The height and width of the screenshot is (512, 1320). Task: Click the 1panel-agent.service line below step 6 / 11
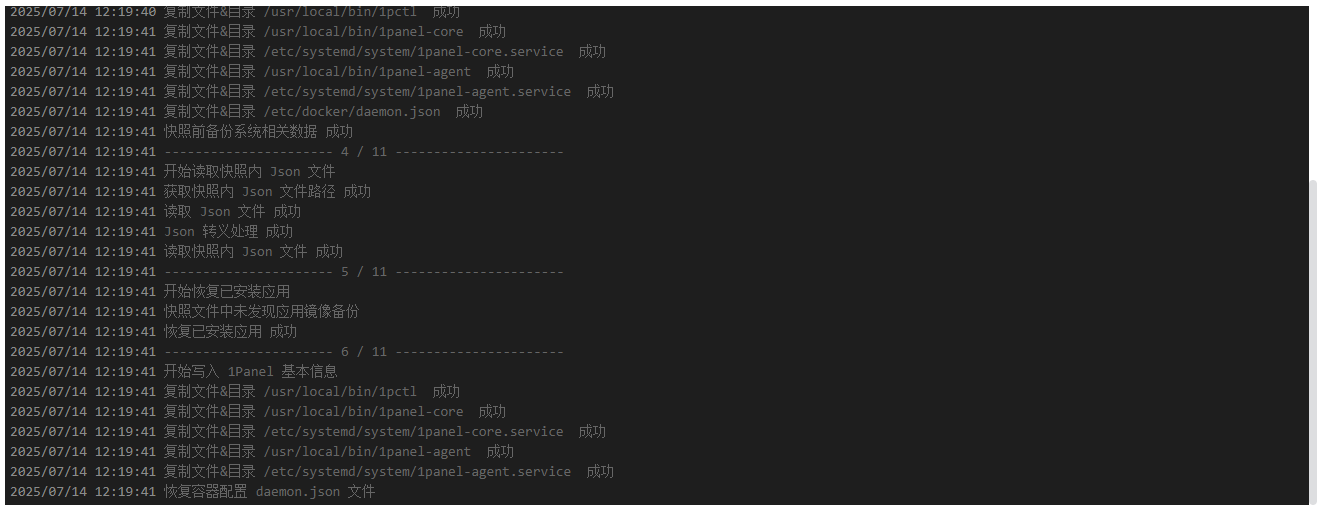312,472
